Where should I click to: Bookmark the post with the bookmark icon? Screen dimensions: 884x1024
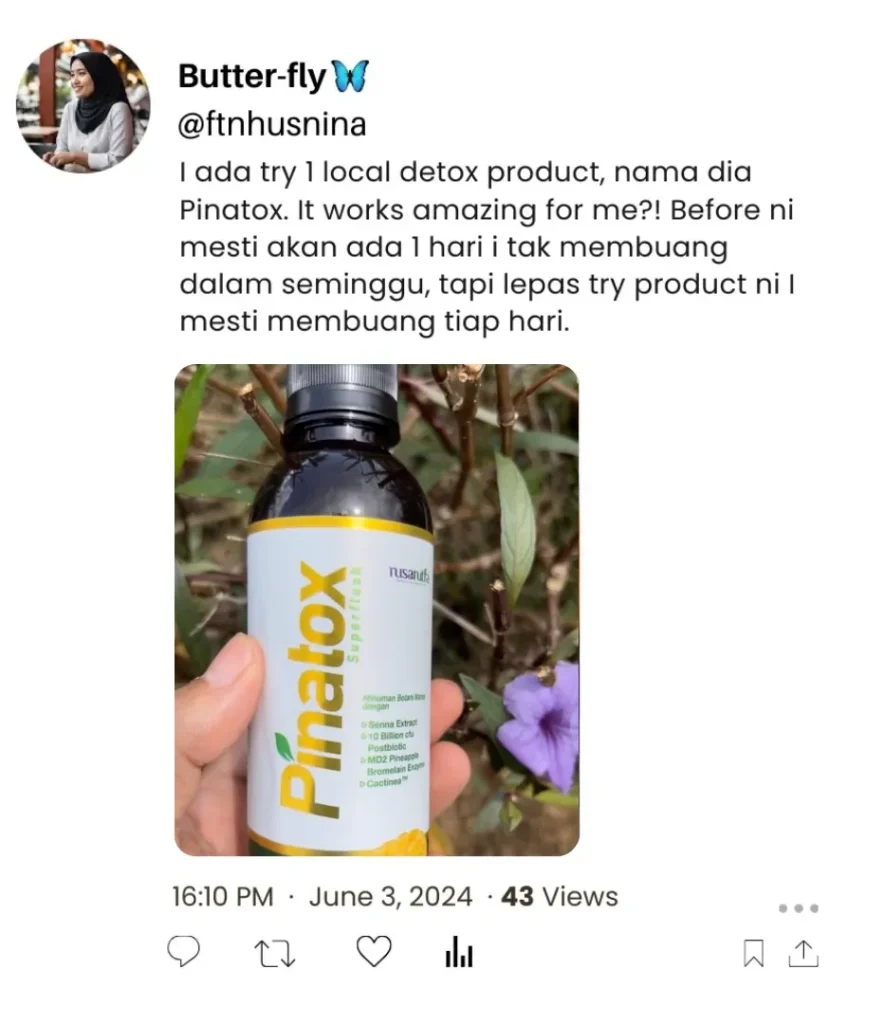[x=753, y=953]
